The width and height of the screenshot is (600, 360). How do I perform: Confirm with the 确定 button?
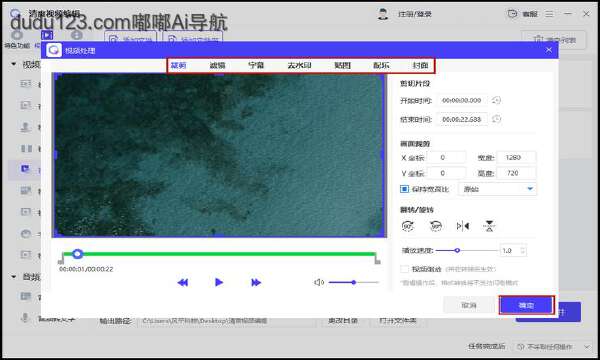point(527,305)
